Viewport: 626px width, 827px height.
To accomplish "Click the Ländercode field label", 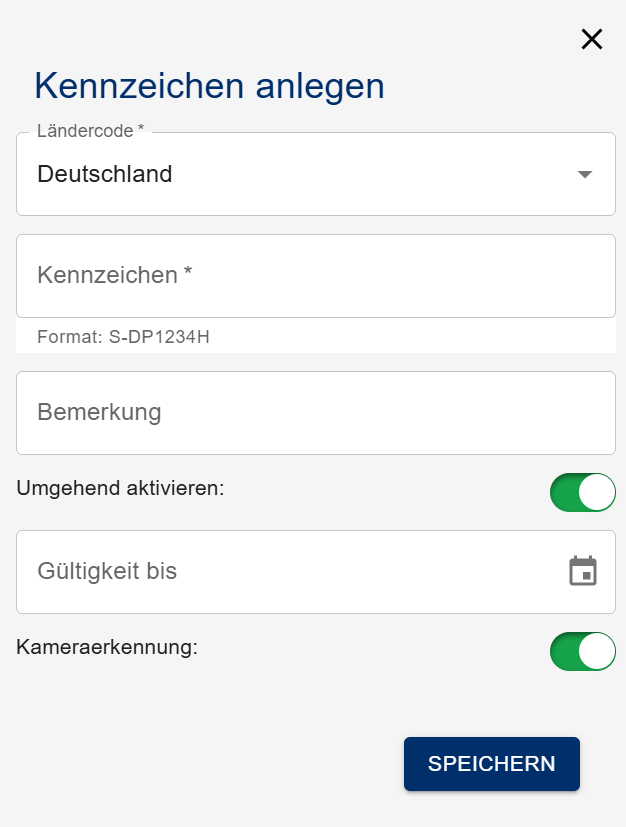I will click(90, 131).
